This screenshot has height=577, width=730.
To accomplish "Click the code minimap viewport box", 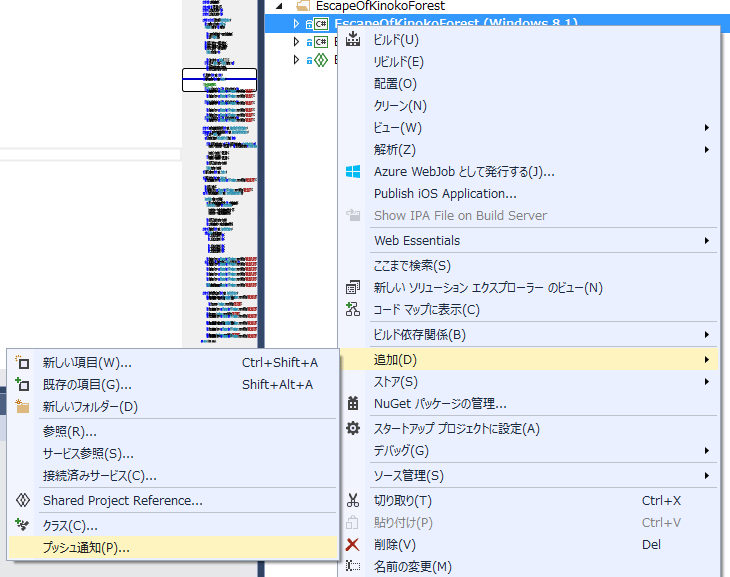I will click(x=219, y=80).
